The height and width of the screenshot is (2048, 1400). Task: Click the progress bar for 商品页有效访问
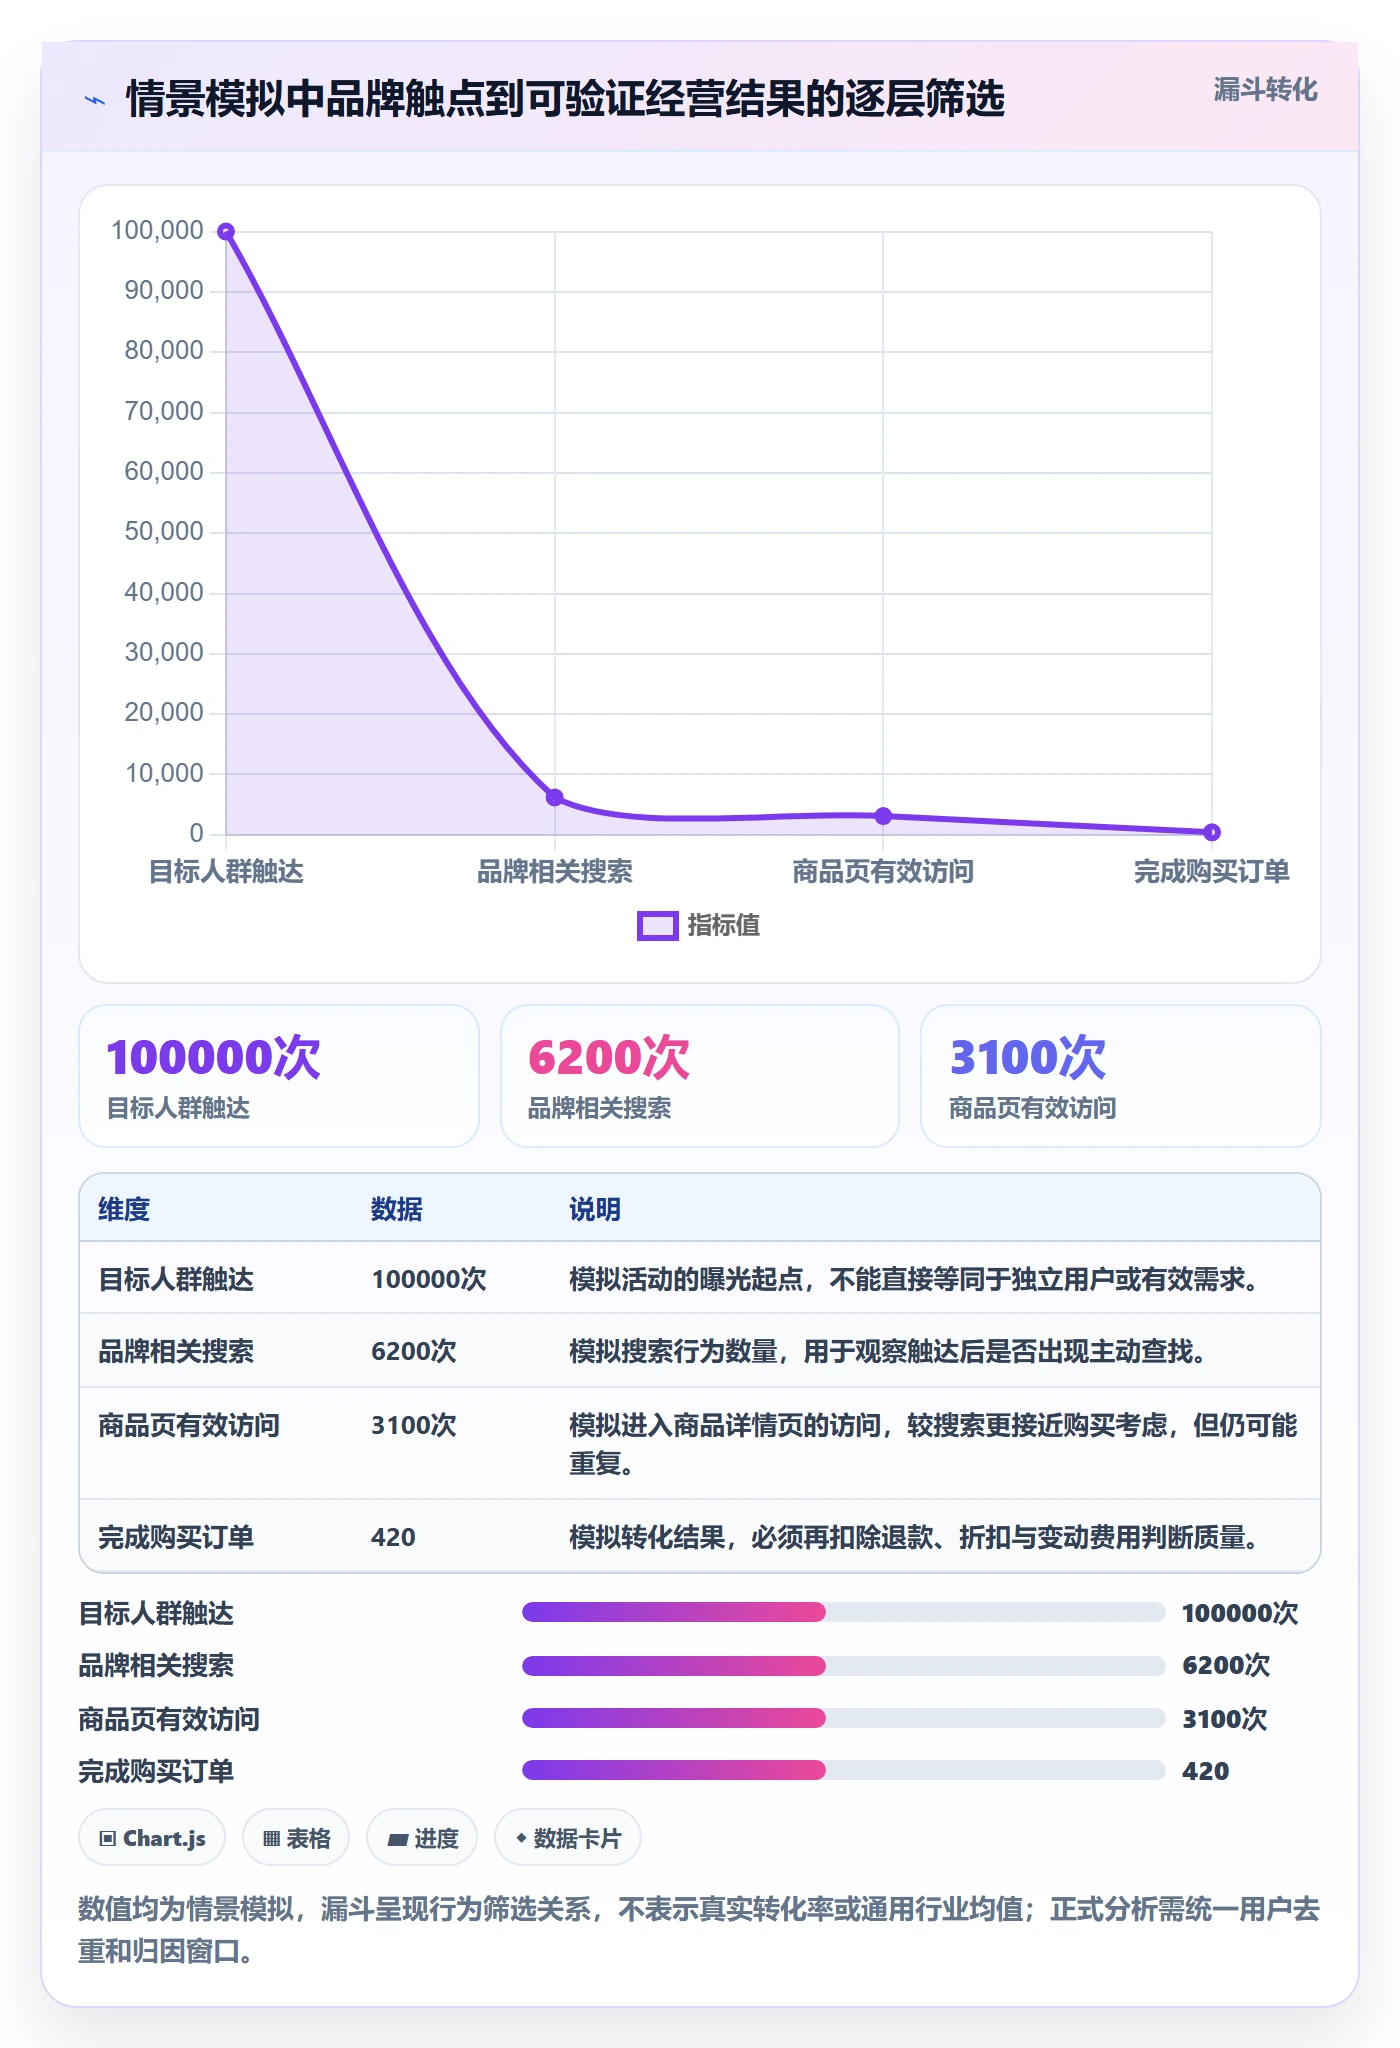click(x=844, y=1718)
